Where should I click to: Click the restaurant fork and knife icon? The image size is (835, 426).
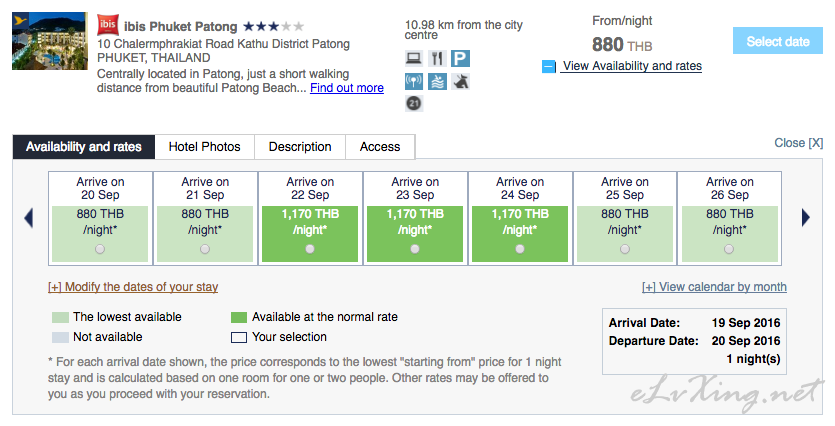(x=437, y=58)
